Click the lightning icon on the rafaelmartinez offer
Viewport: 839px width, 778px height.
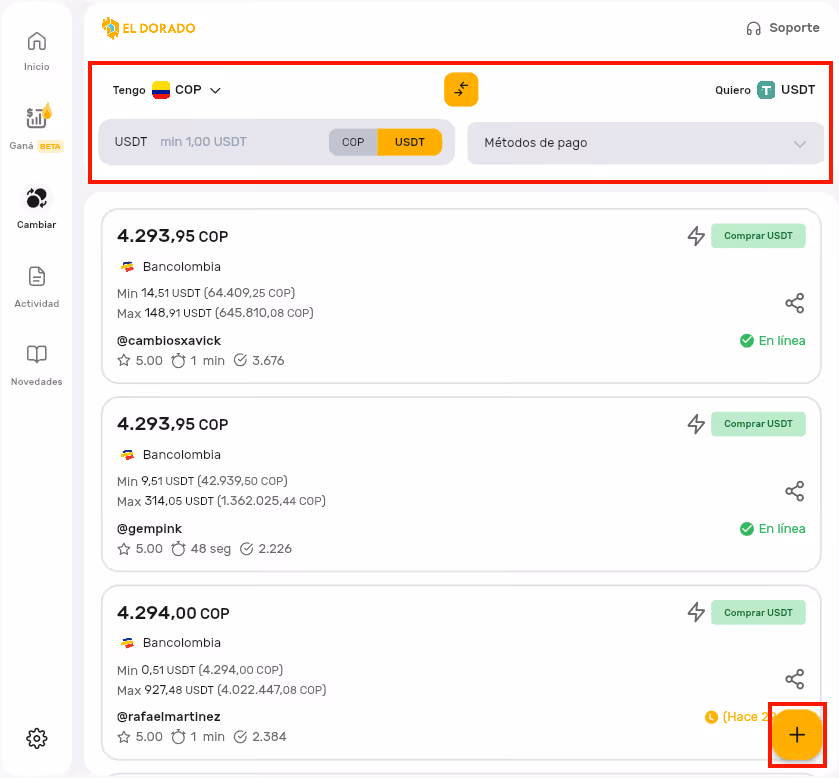click(696, 612)
